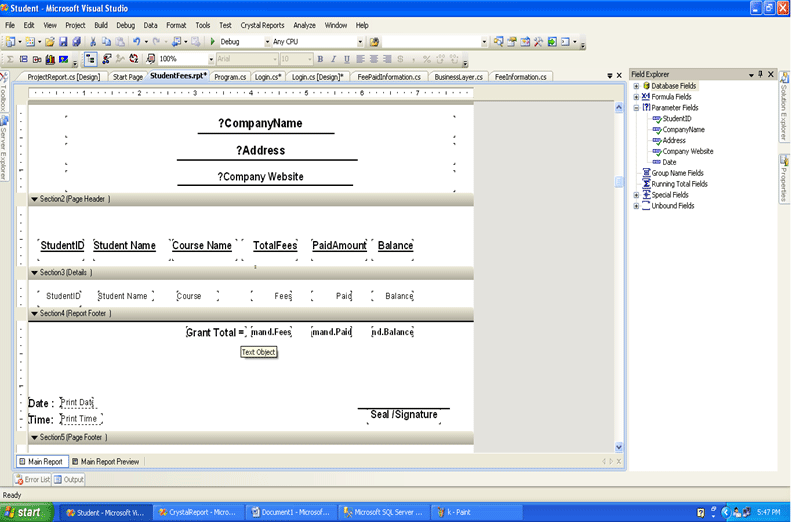Expand the Unbound Fields node
The height and width of the screenshot is (522, 791).
(636, 206)
